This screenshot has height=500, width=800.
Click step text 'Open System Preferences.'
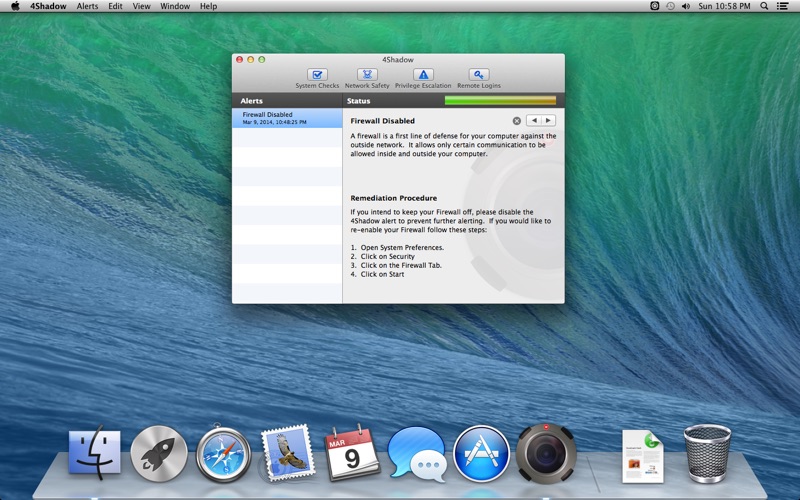click(402, 247)
